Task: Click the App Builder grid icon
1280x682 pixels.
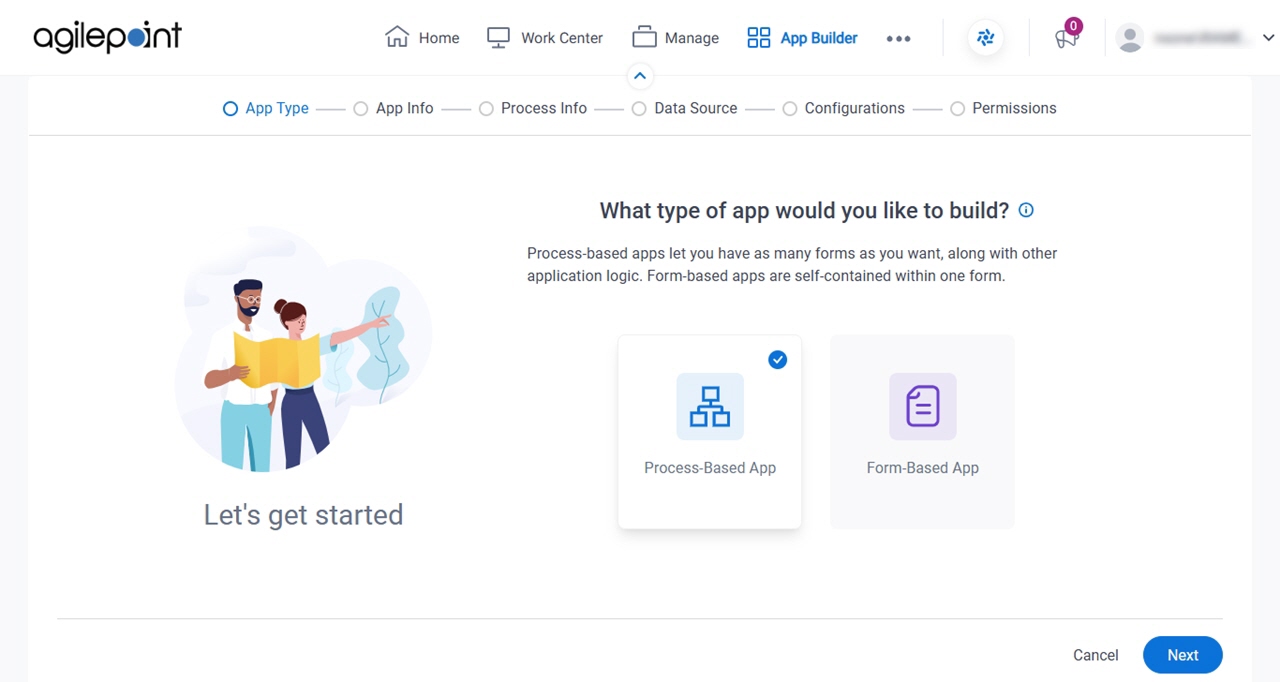Action: click(x=759, y=38)
